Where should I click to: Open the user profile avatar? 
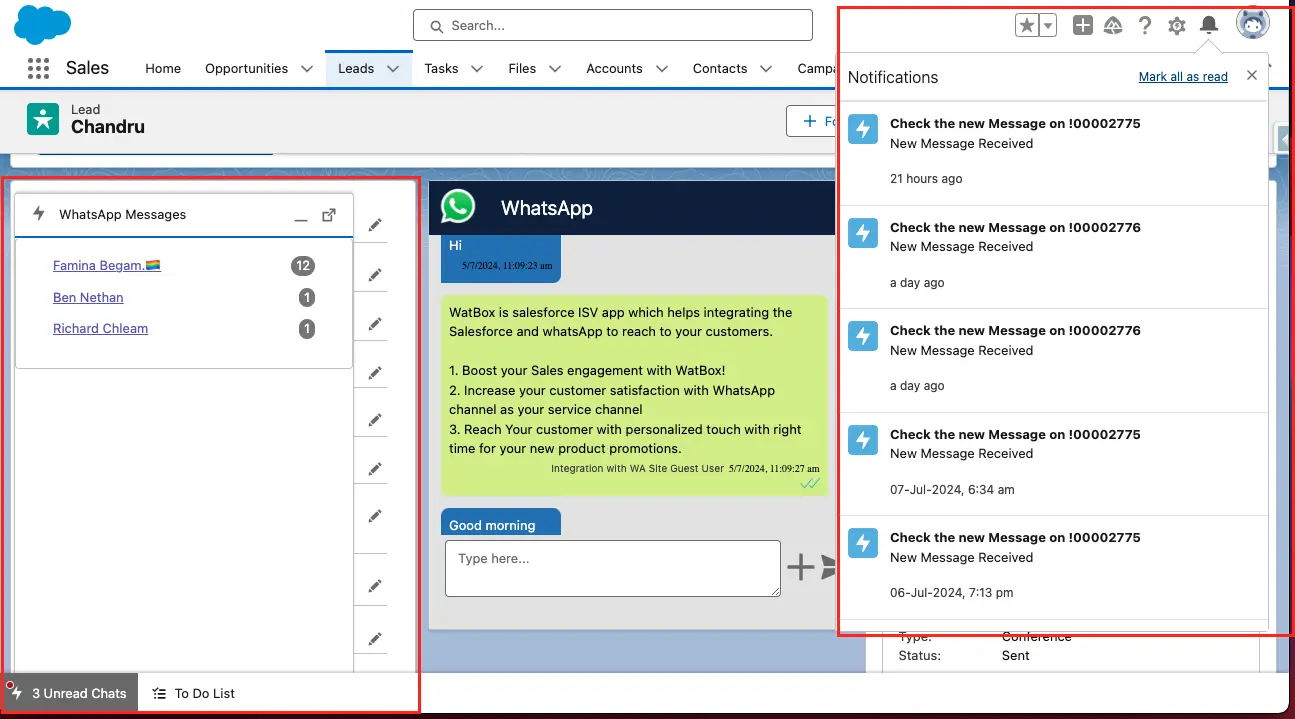[x=1253, y=23]
